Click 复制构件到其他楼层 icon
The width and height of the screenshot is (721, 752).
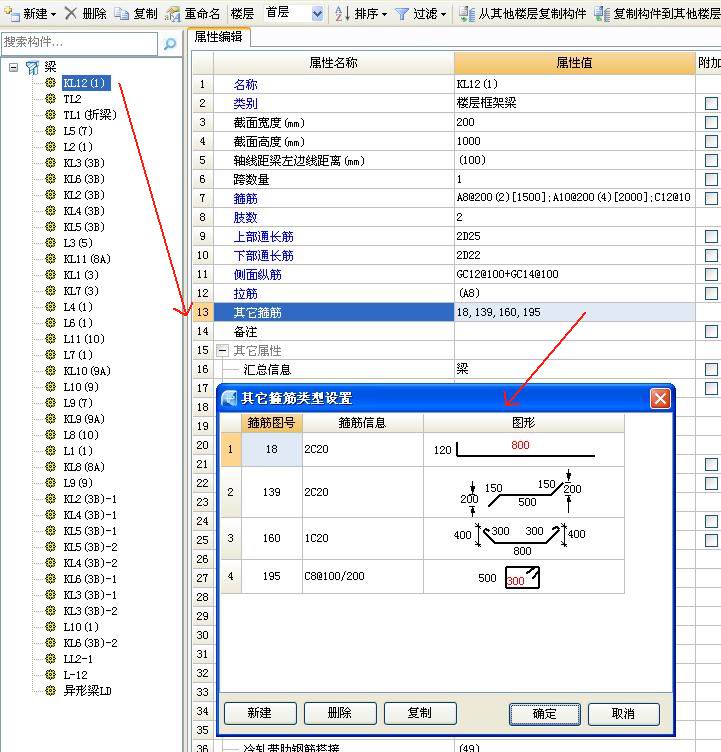tap(602, 14)
